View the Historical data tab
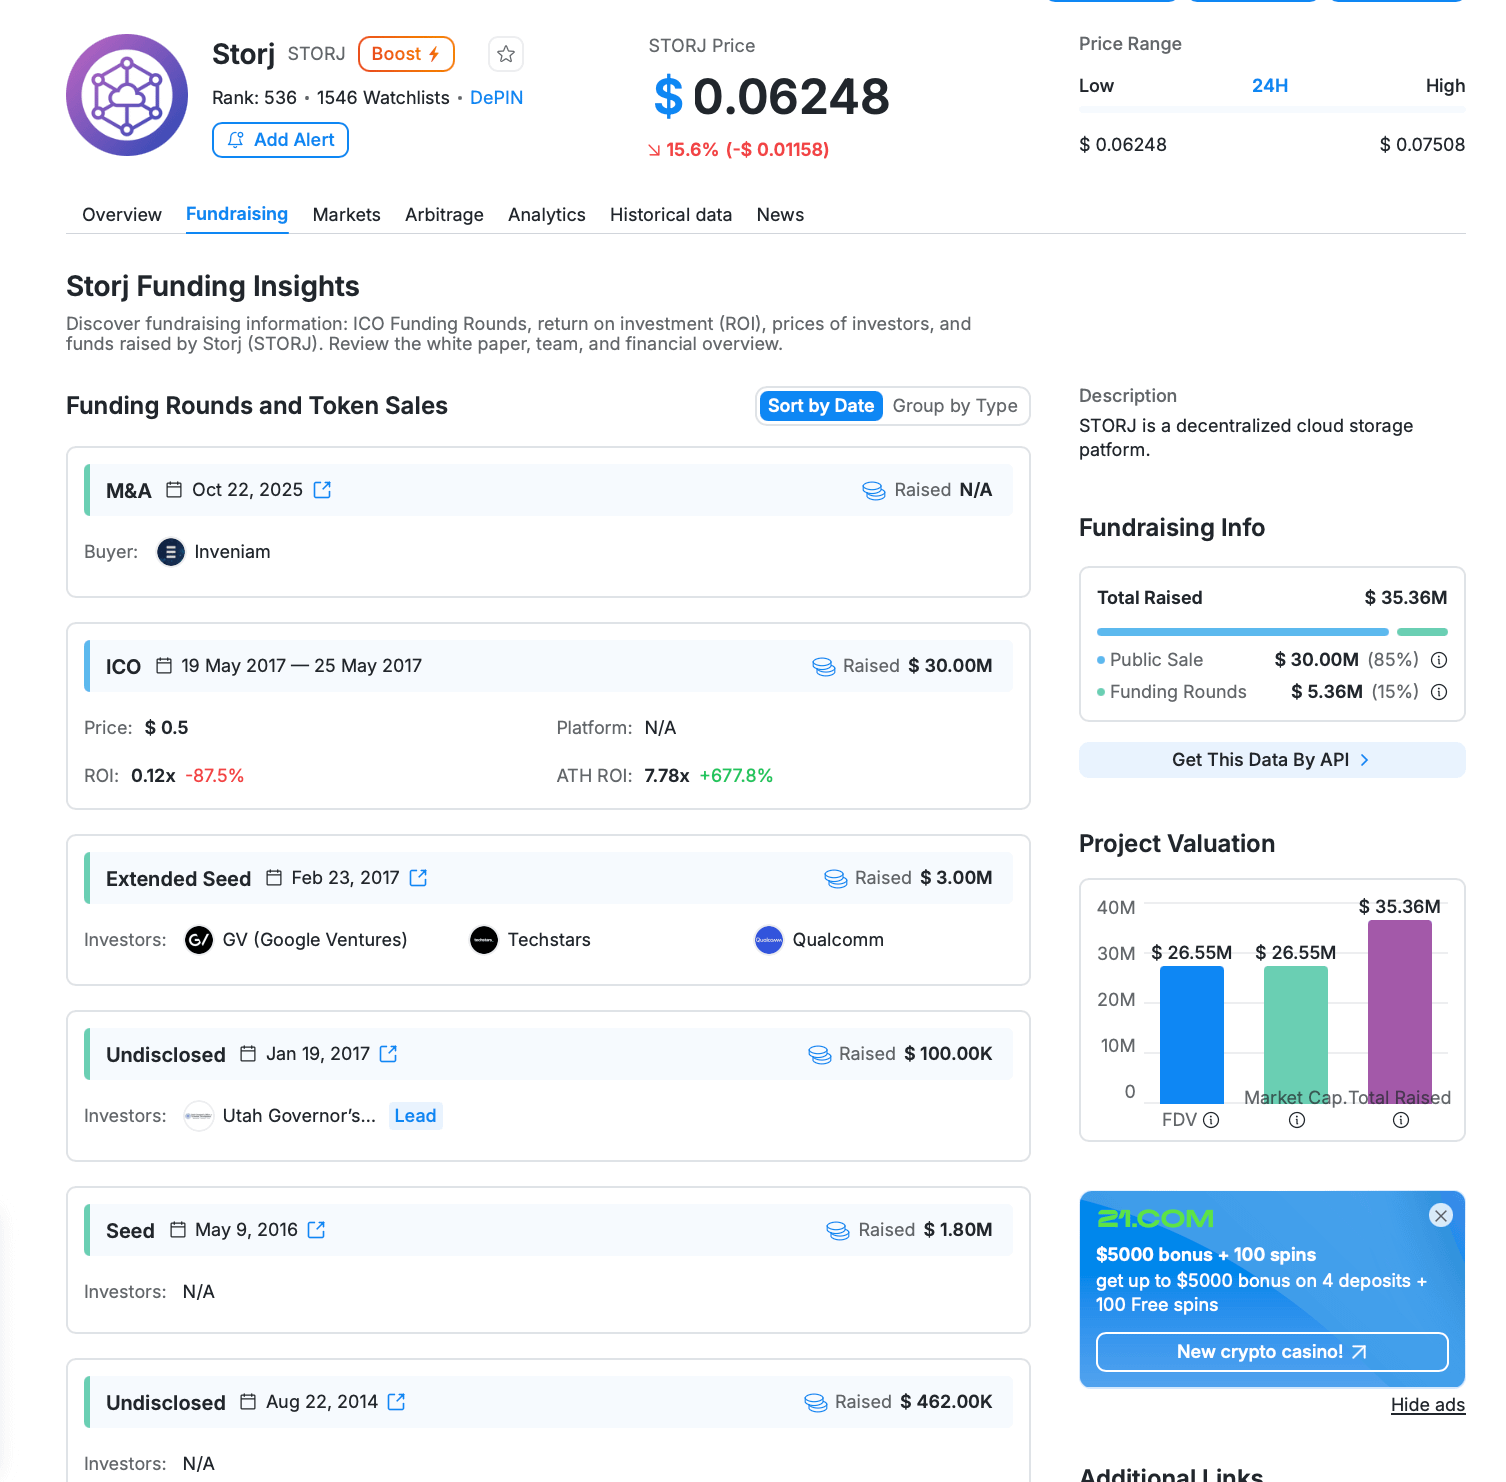Image resolution: width=1506 pixels, height=1482 pixels. (x=671, y=215)
